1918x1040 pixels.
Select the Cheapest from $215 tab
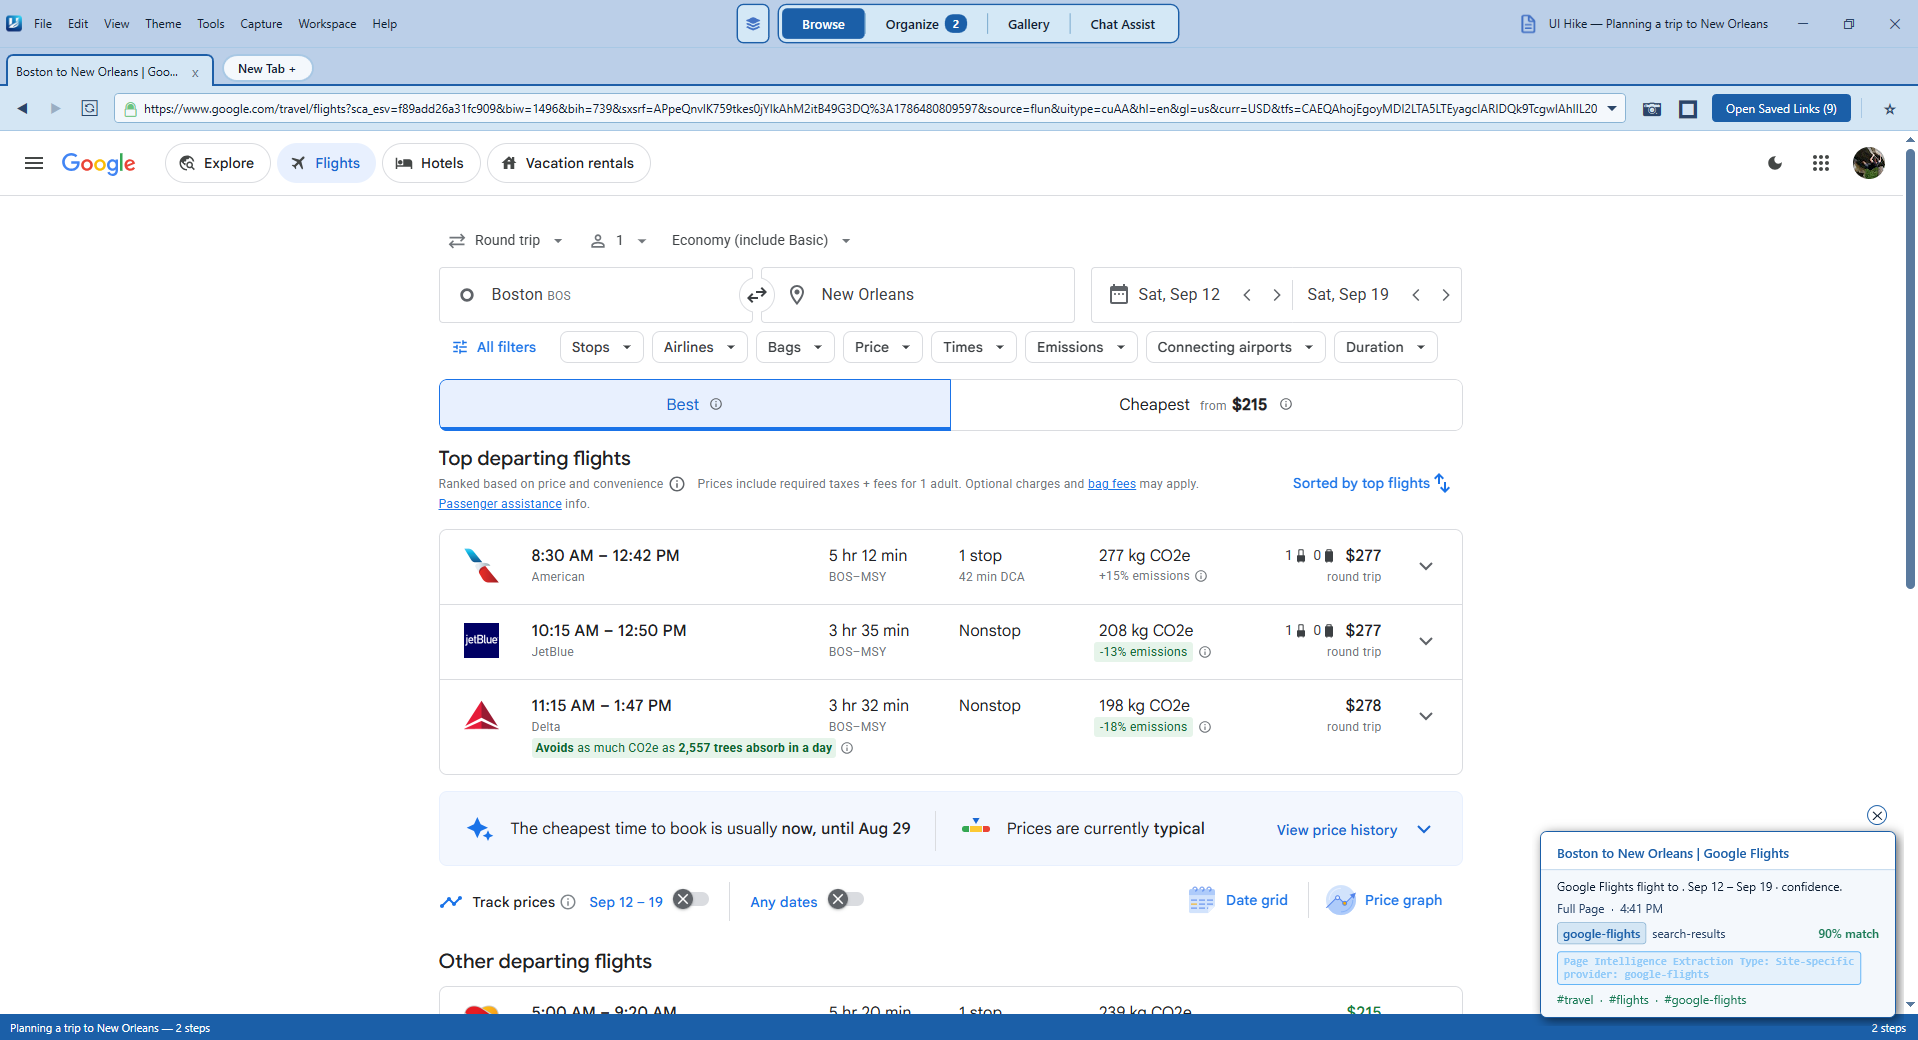coord(1206,405)
